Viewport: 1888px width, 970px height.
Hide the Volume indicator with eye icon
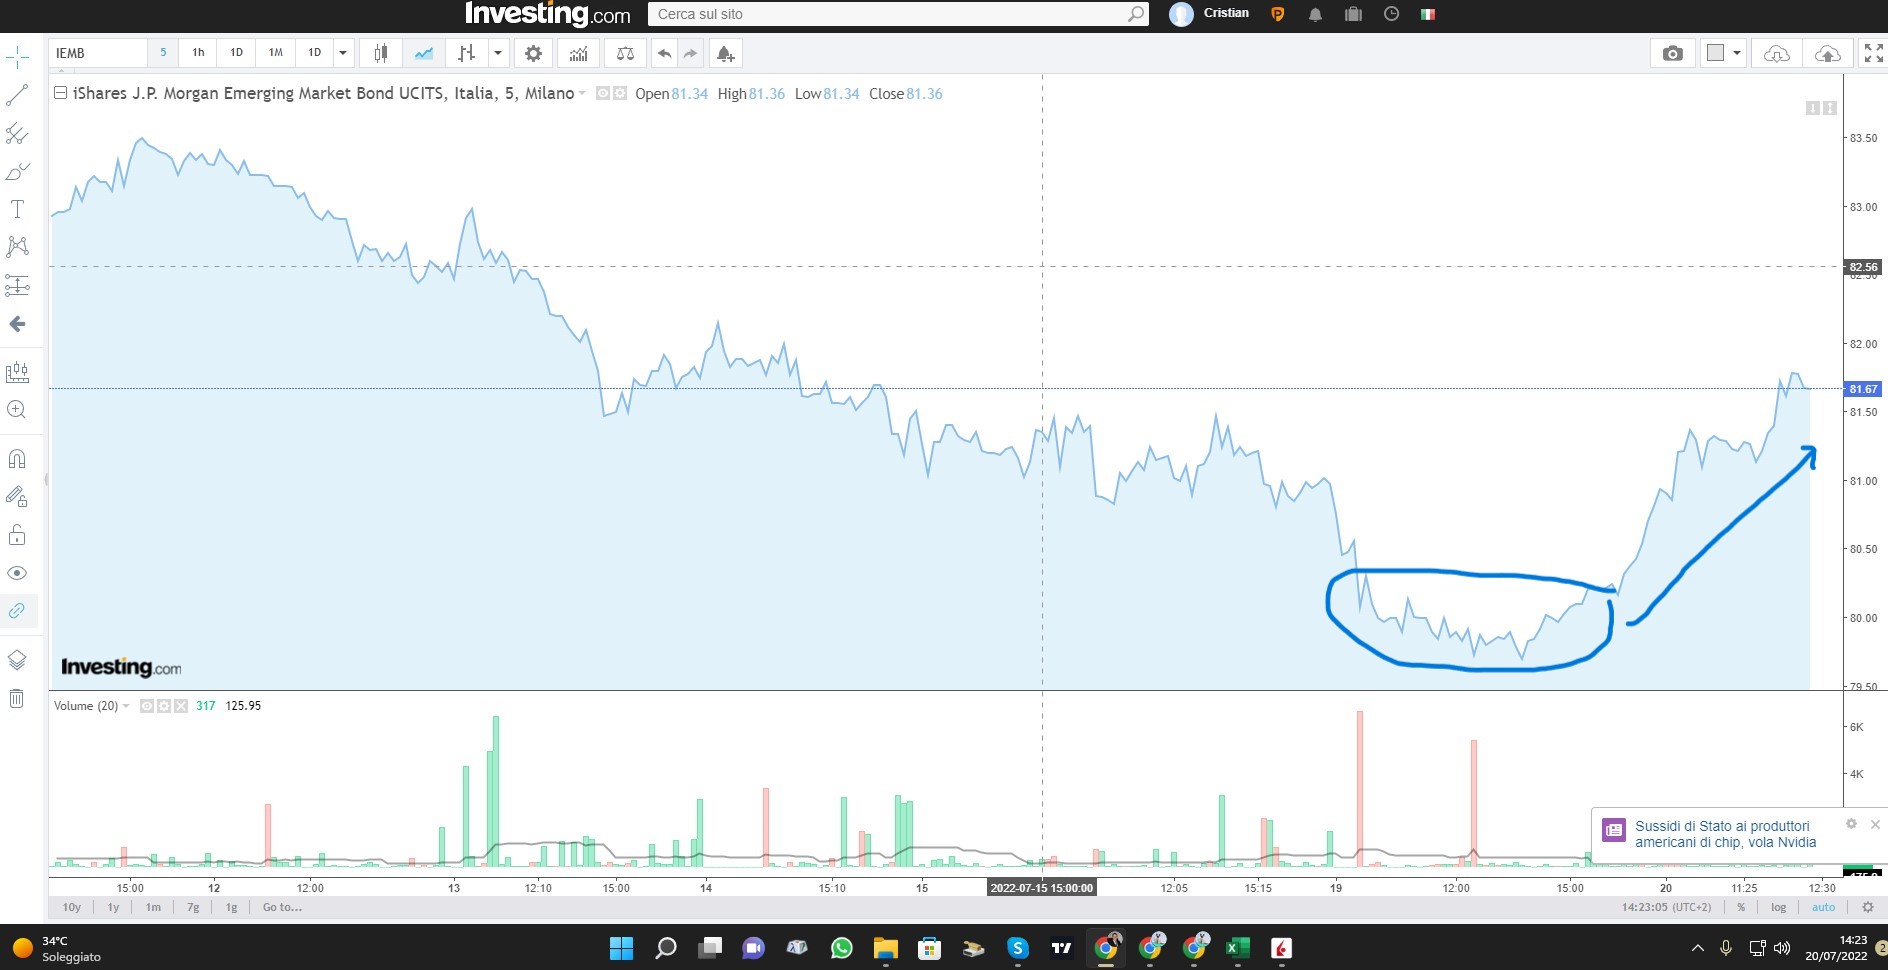tap(147, 706)
